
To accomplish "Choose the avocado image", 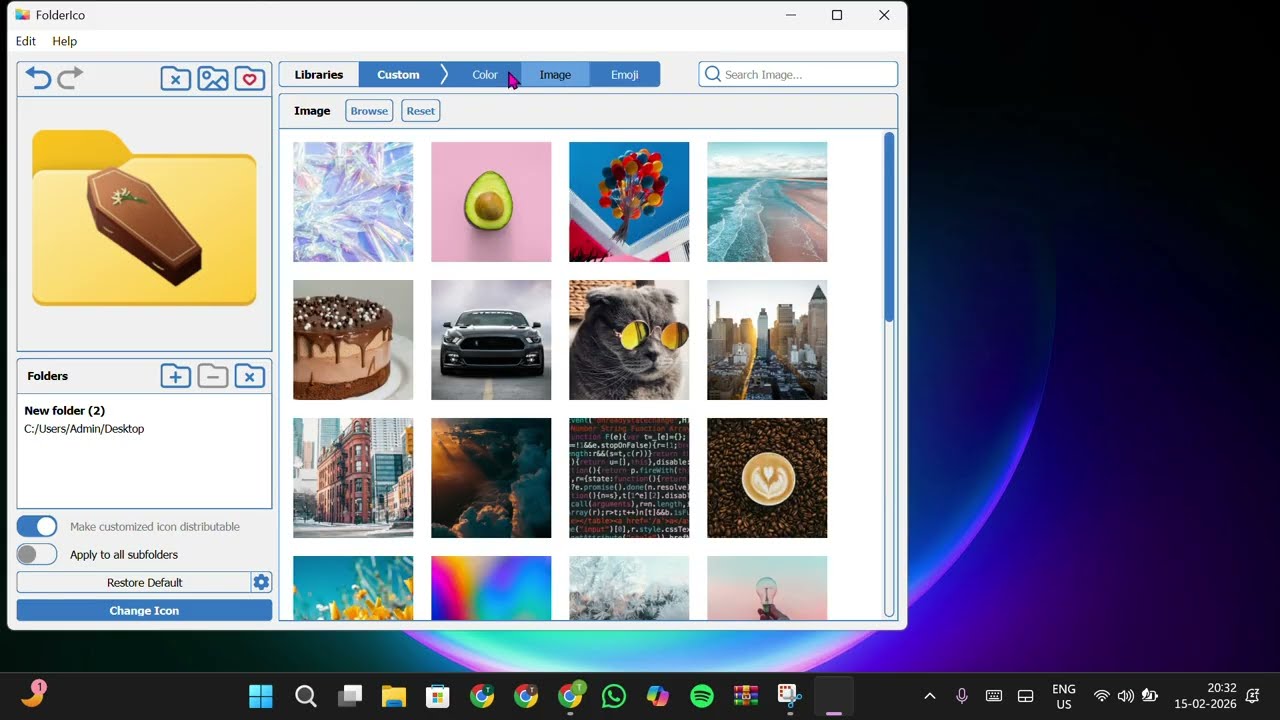I will click(x=491, y=202).
